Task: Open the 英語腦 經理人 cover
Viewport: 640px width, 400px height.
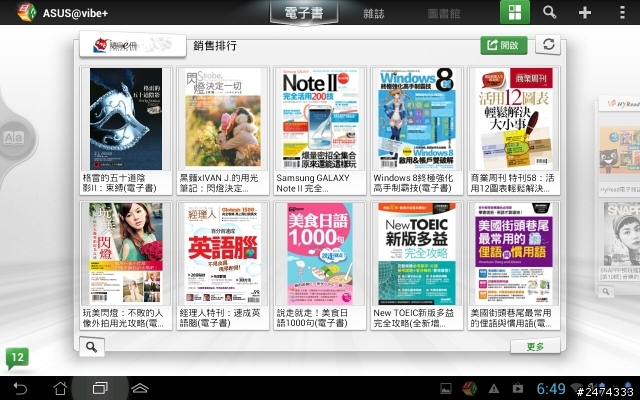Action: 223,253
